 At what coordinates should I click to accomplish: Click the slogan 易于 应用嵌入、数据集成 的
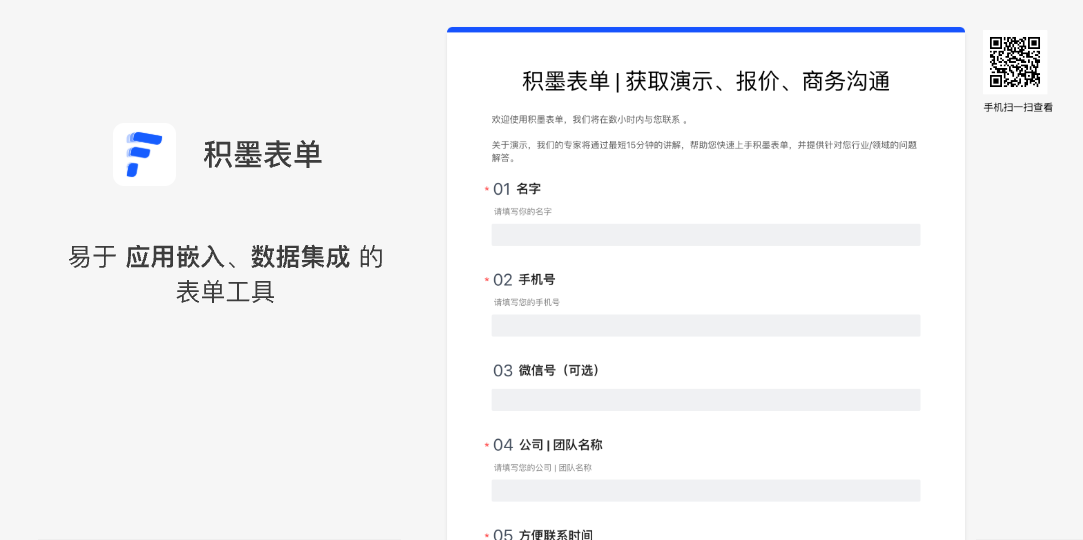coord(226,257)
